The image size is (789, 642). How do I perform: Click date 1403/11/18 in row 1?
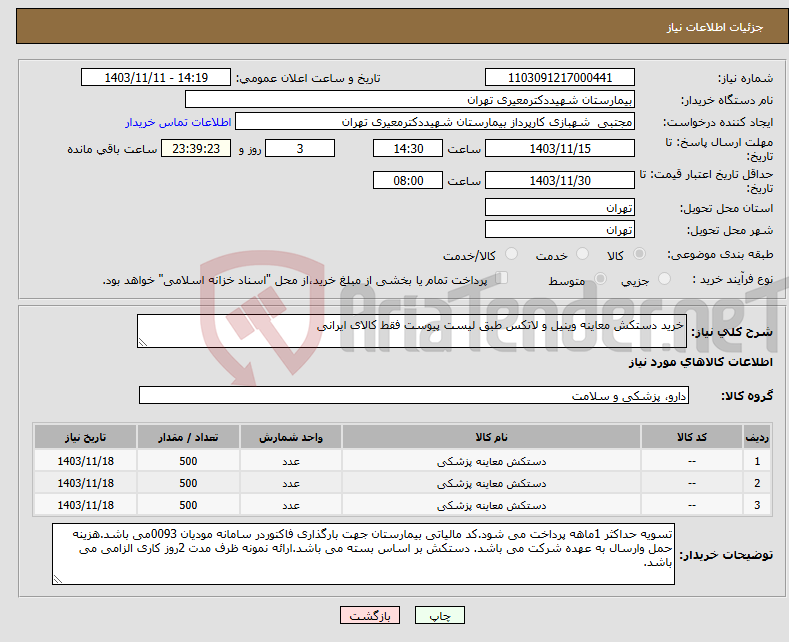click(86, 461)
